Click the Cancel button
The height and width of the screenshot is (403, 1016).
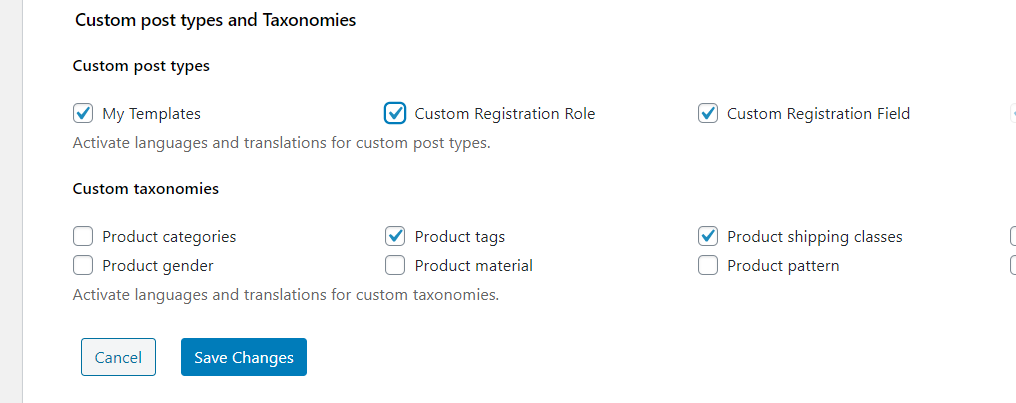click(x=118, y=357)
